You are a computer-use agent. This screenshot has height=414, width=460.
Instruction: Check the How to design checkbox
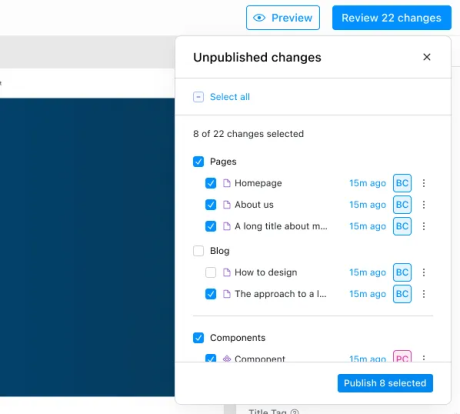pos(211,272)
